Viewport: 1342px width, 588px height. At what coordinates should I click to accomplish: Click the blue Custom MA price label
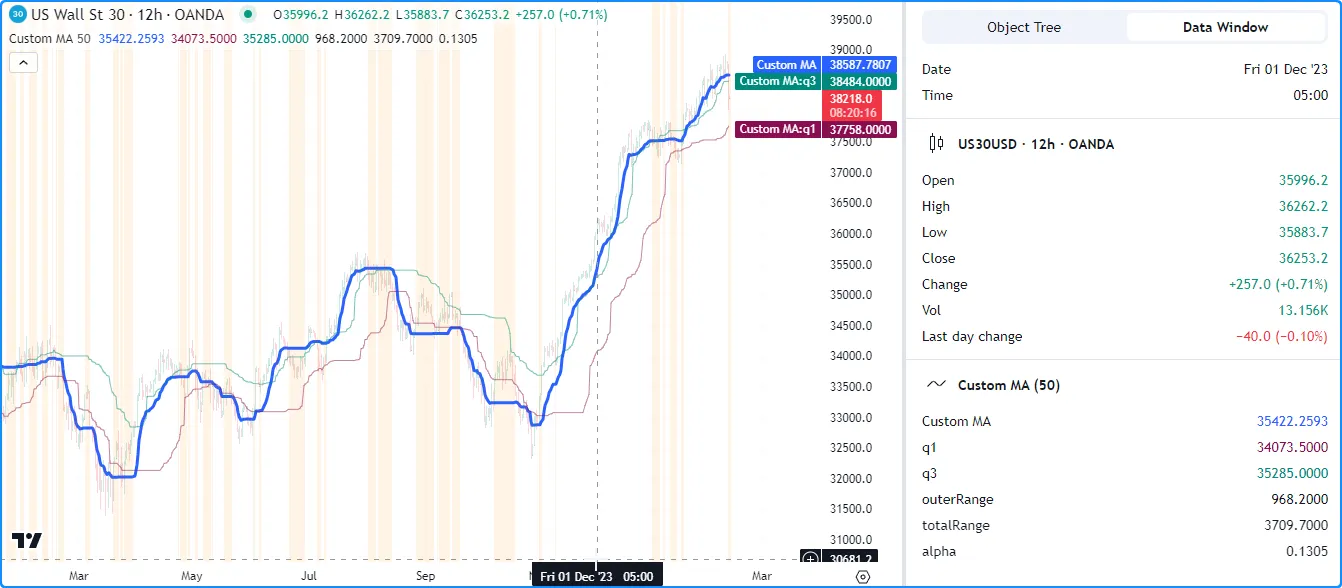pos(786,65)
